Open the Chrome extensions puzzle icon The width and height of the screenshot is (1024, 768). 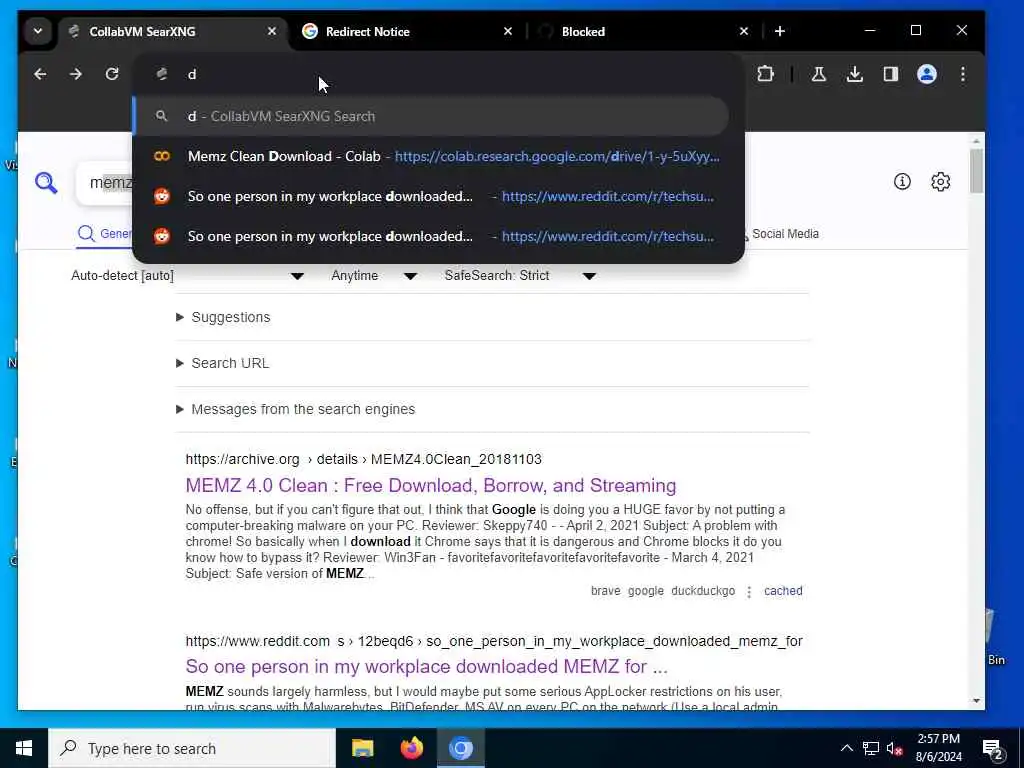click(765, 74)
